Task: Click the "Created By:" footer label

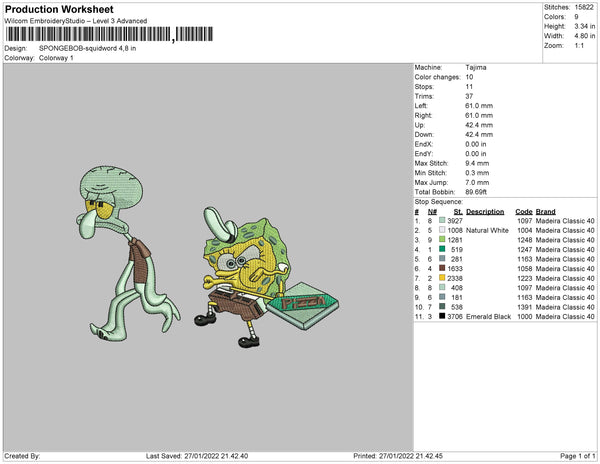Action: click(x=22, y=456)
